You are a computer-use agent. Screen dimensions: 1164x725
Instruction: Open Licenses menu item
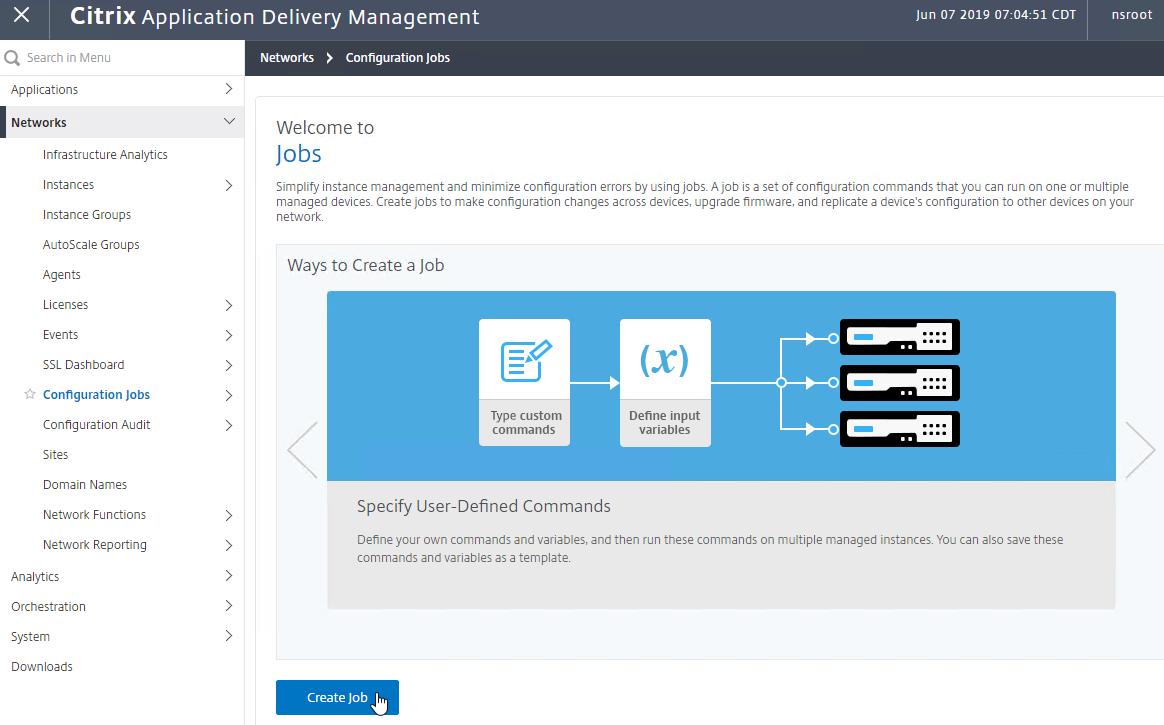pyautogui.click(x=65, y=304)
